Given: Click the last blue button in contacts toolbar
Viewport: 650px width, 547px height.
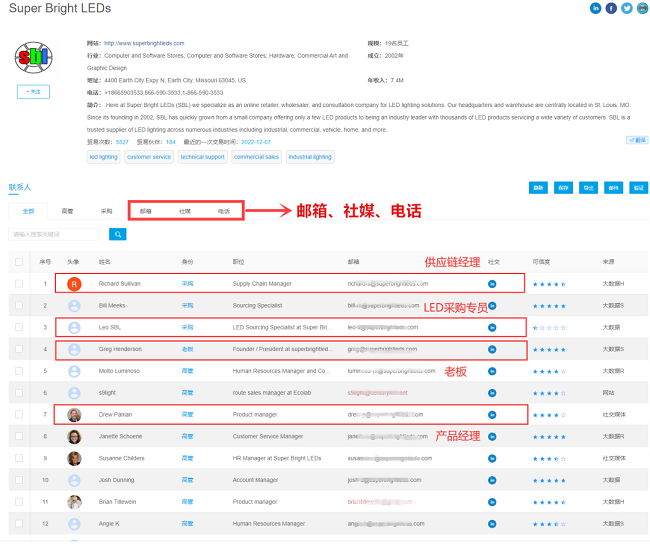Looking at the screenshot, I should click(x=638, y=188).
